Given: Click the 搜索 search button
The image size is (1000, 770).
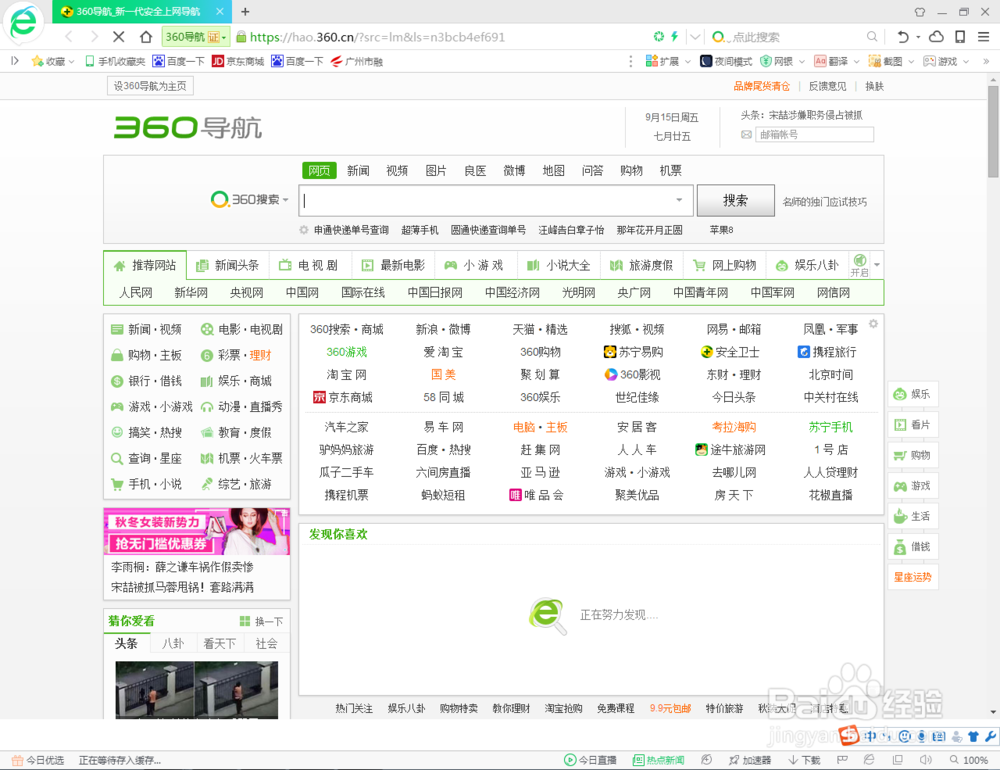Looking at the screenshot, I should point(736,200).
